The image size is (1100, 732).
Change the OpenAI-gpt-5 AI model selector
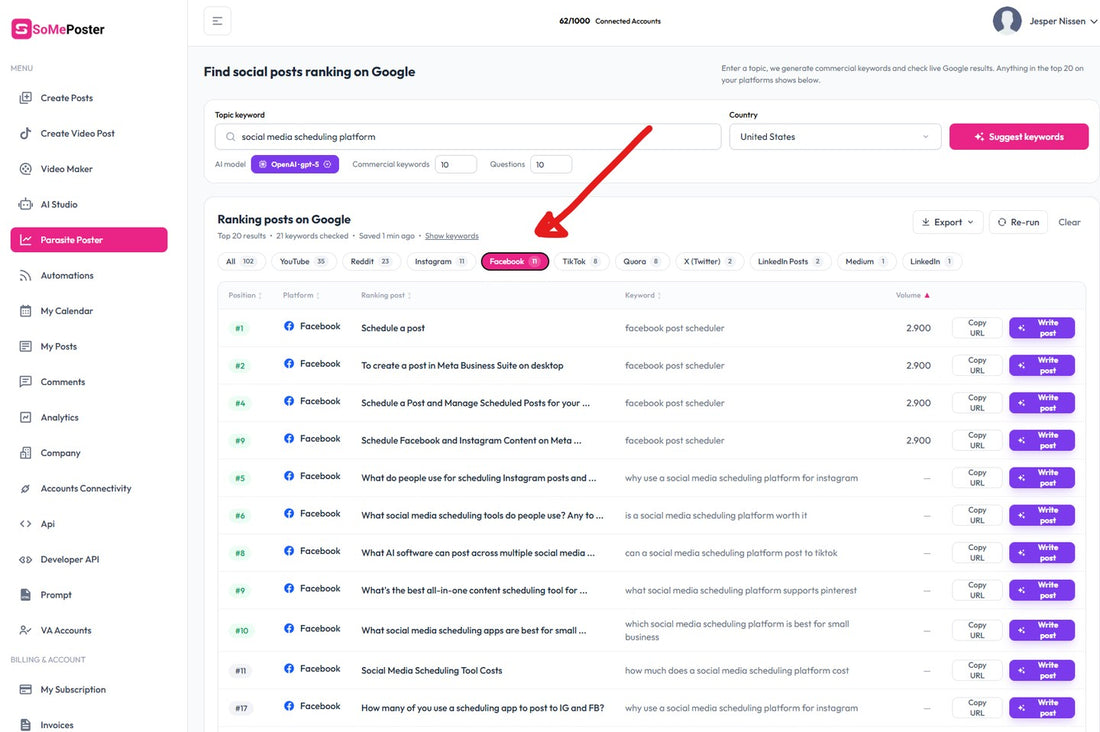click(x=295, y=164)
